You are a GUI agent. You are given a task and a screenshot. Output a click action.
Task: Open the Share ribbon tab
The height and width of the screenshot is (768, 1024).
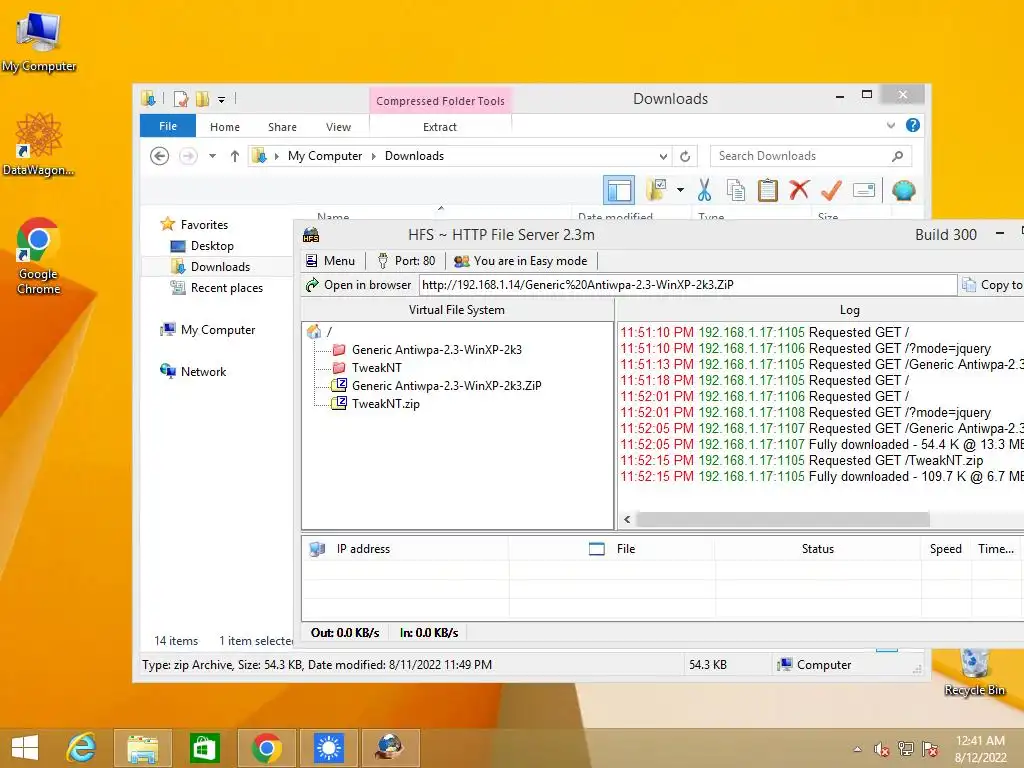tap(282, 127)
